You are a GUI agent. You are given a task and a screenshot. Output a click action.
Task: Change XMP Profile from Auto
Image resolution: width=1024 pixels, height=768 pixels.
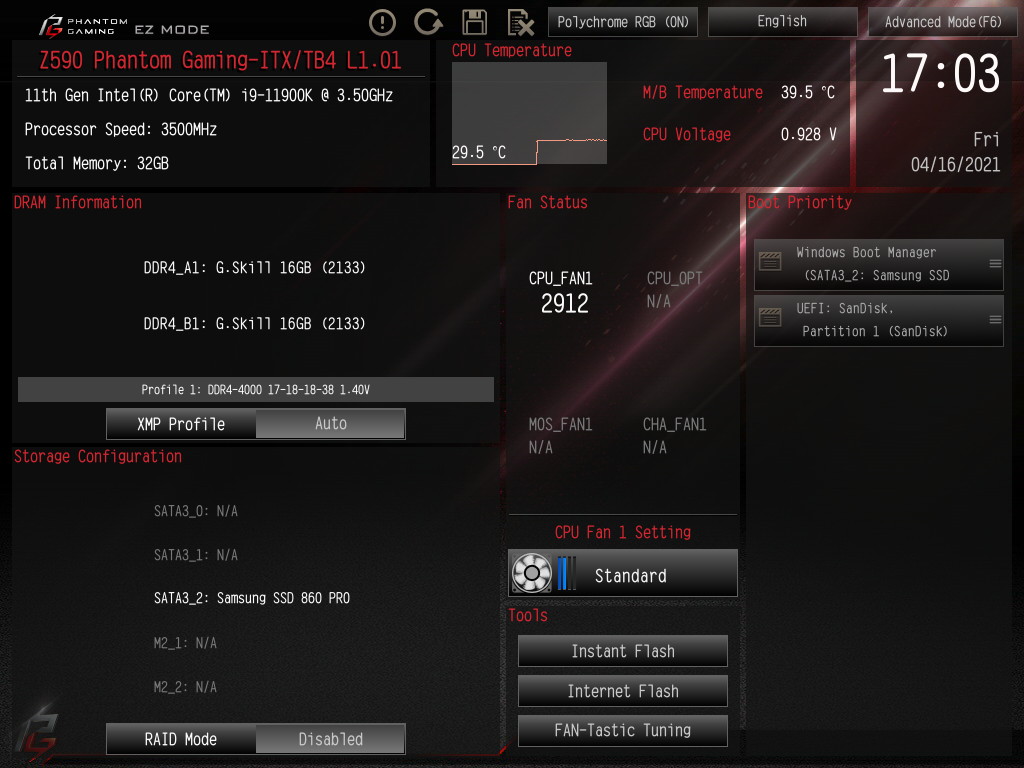(x=330, y=424)
